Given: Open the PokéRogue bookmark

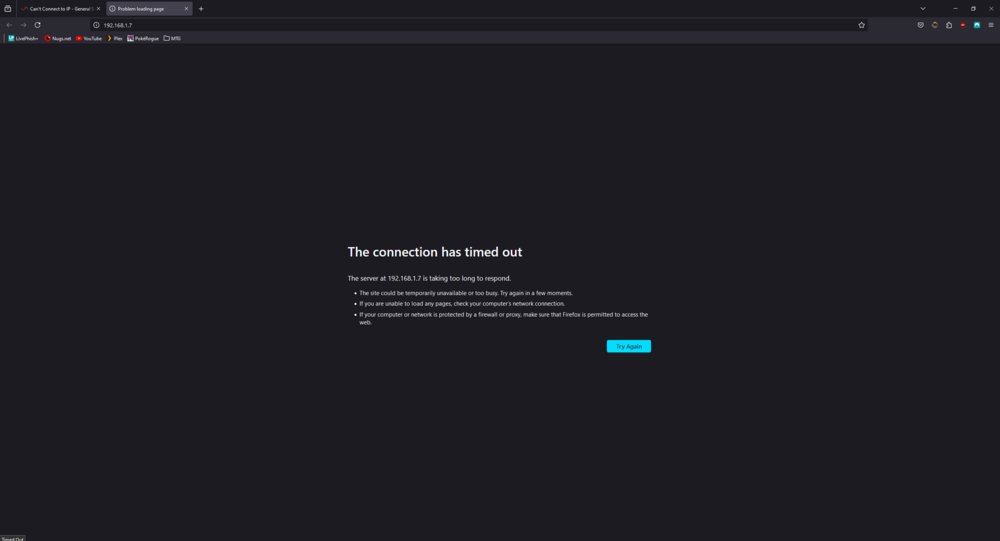Looking at the screenshot, I should 143,38.
